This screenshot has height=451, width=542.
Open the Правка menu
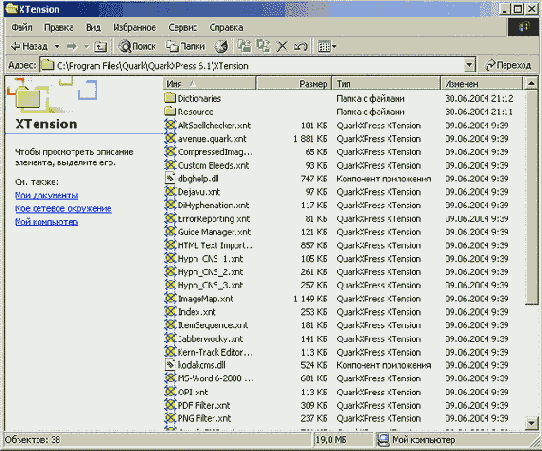pos(58,27)
